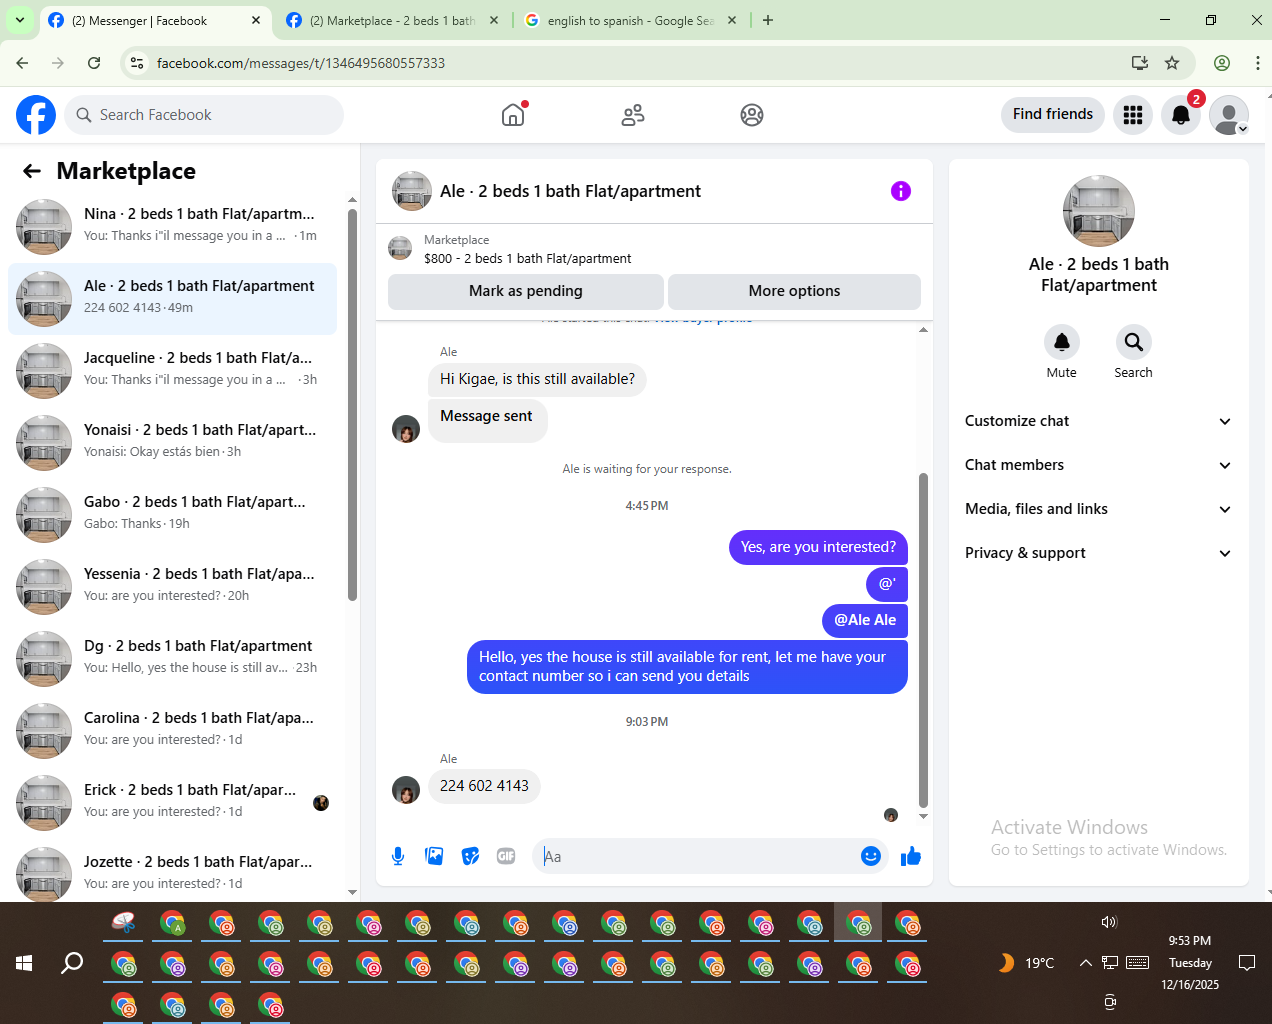
Task: View site information icon in address bar
Action: (138, 63)
